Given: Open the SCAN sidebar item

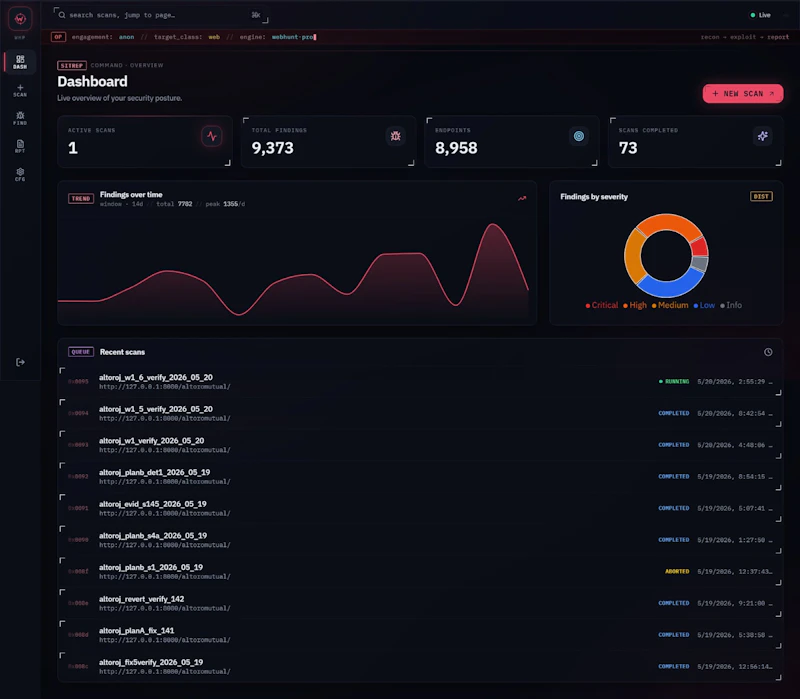Looking at the screenshot, I should click(20, 90).
